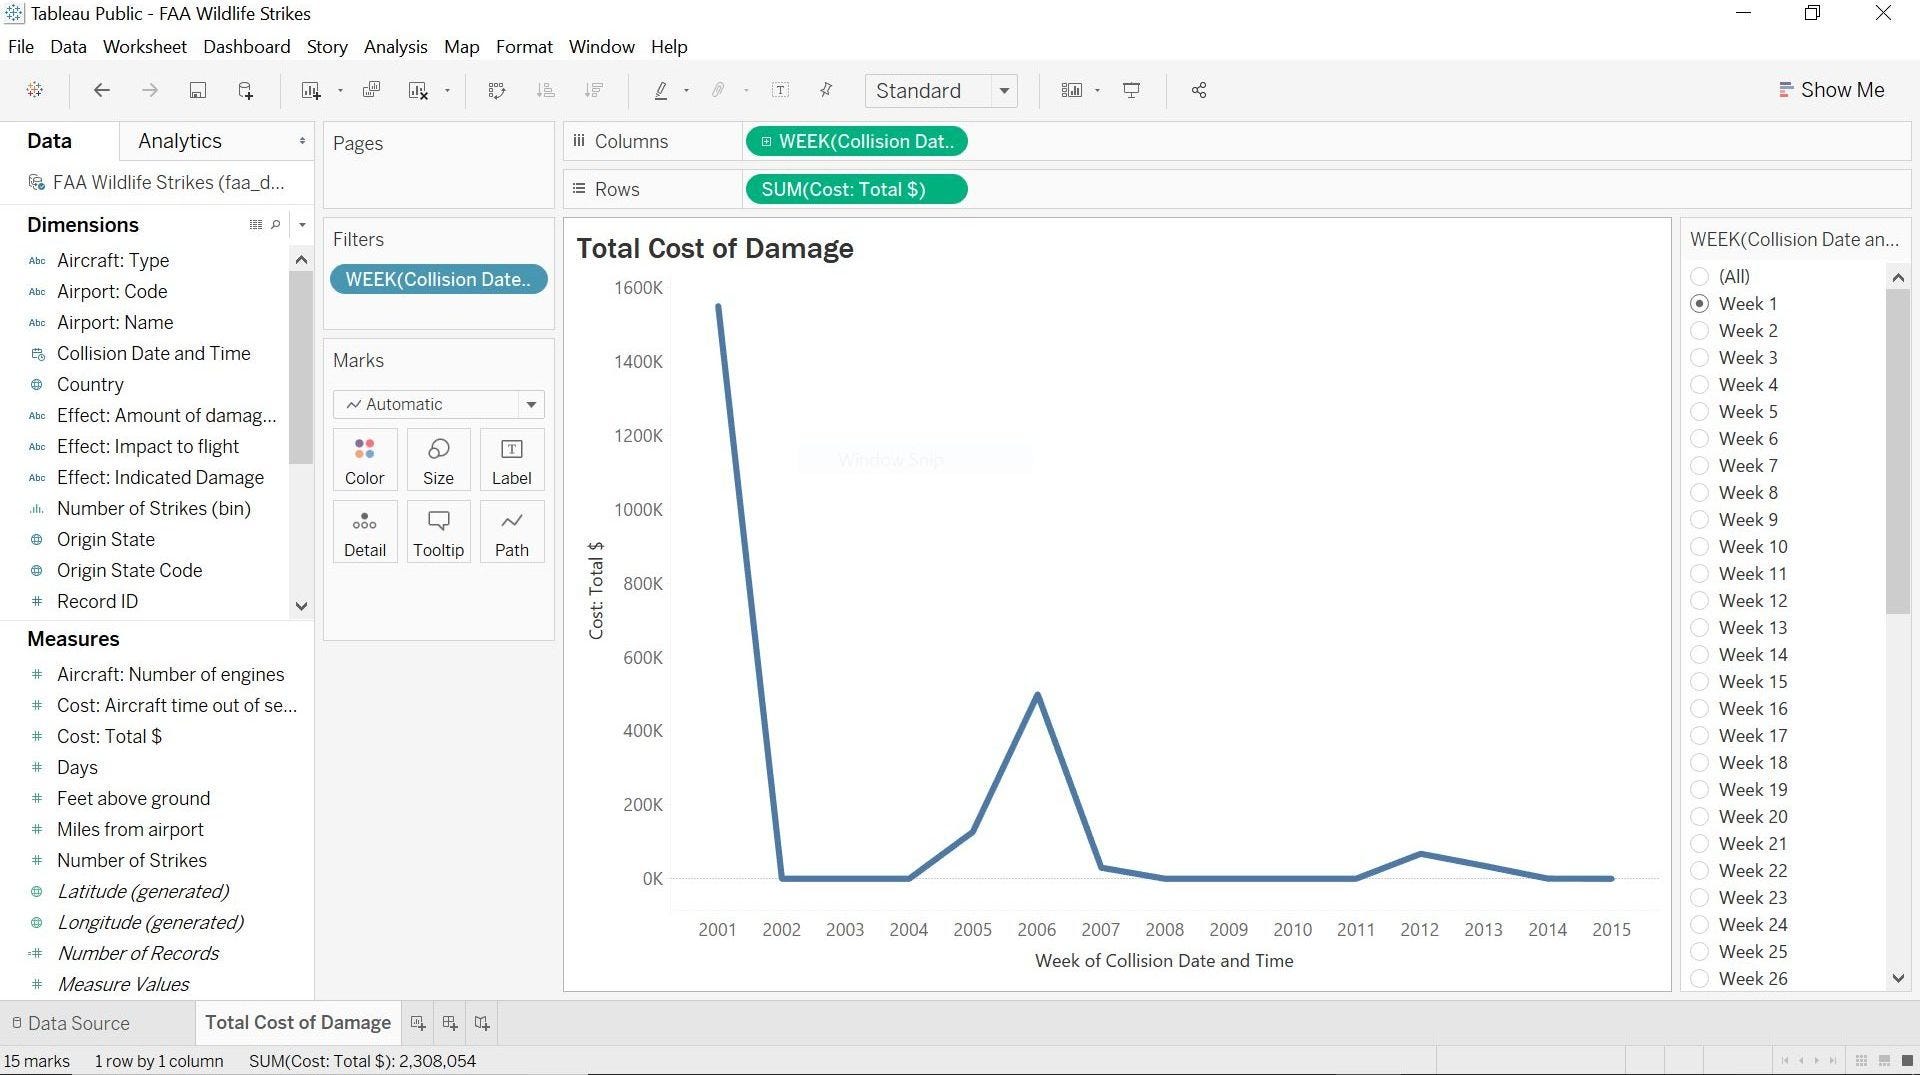This screenshot has height=1075, width=1920.
Task: Click the New Dashboard tab icon
Action: (450, 1022)
